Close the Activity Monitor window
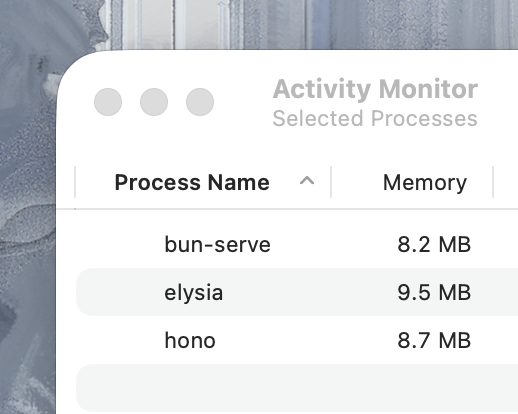The image size is (518, 414). click(x=108, y=102)
